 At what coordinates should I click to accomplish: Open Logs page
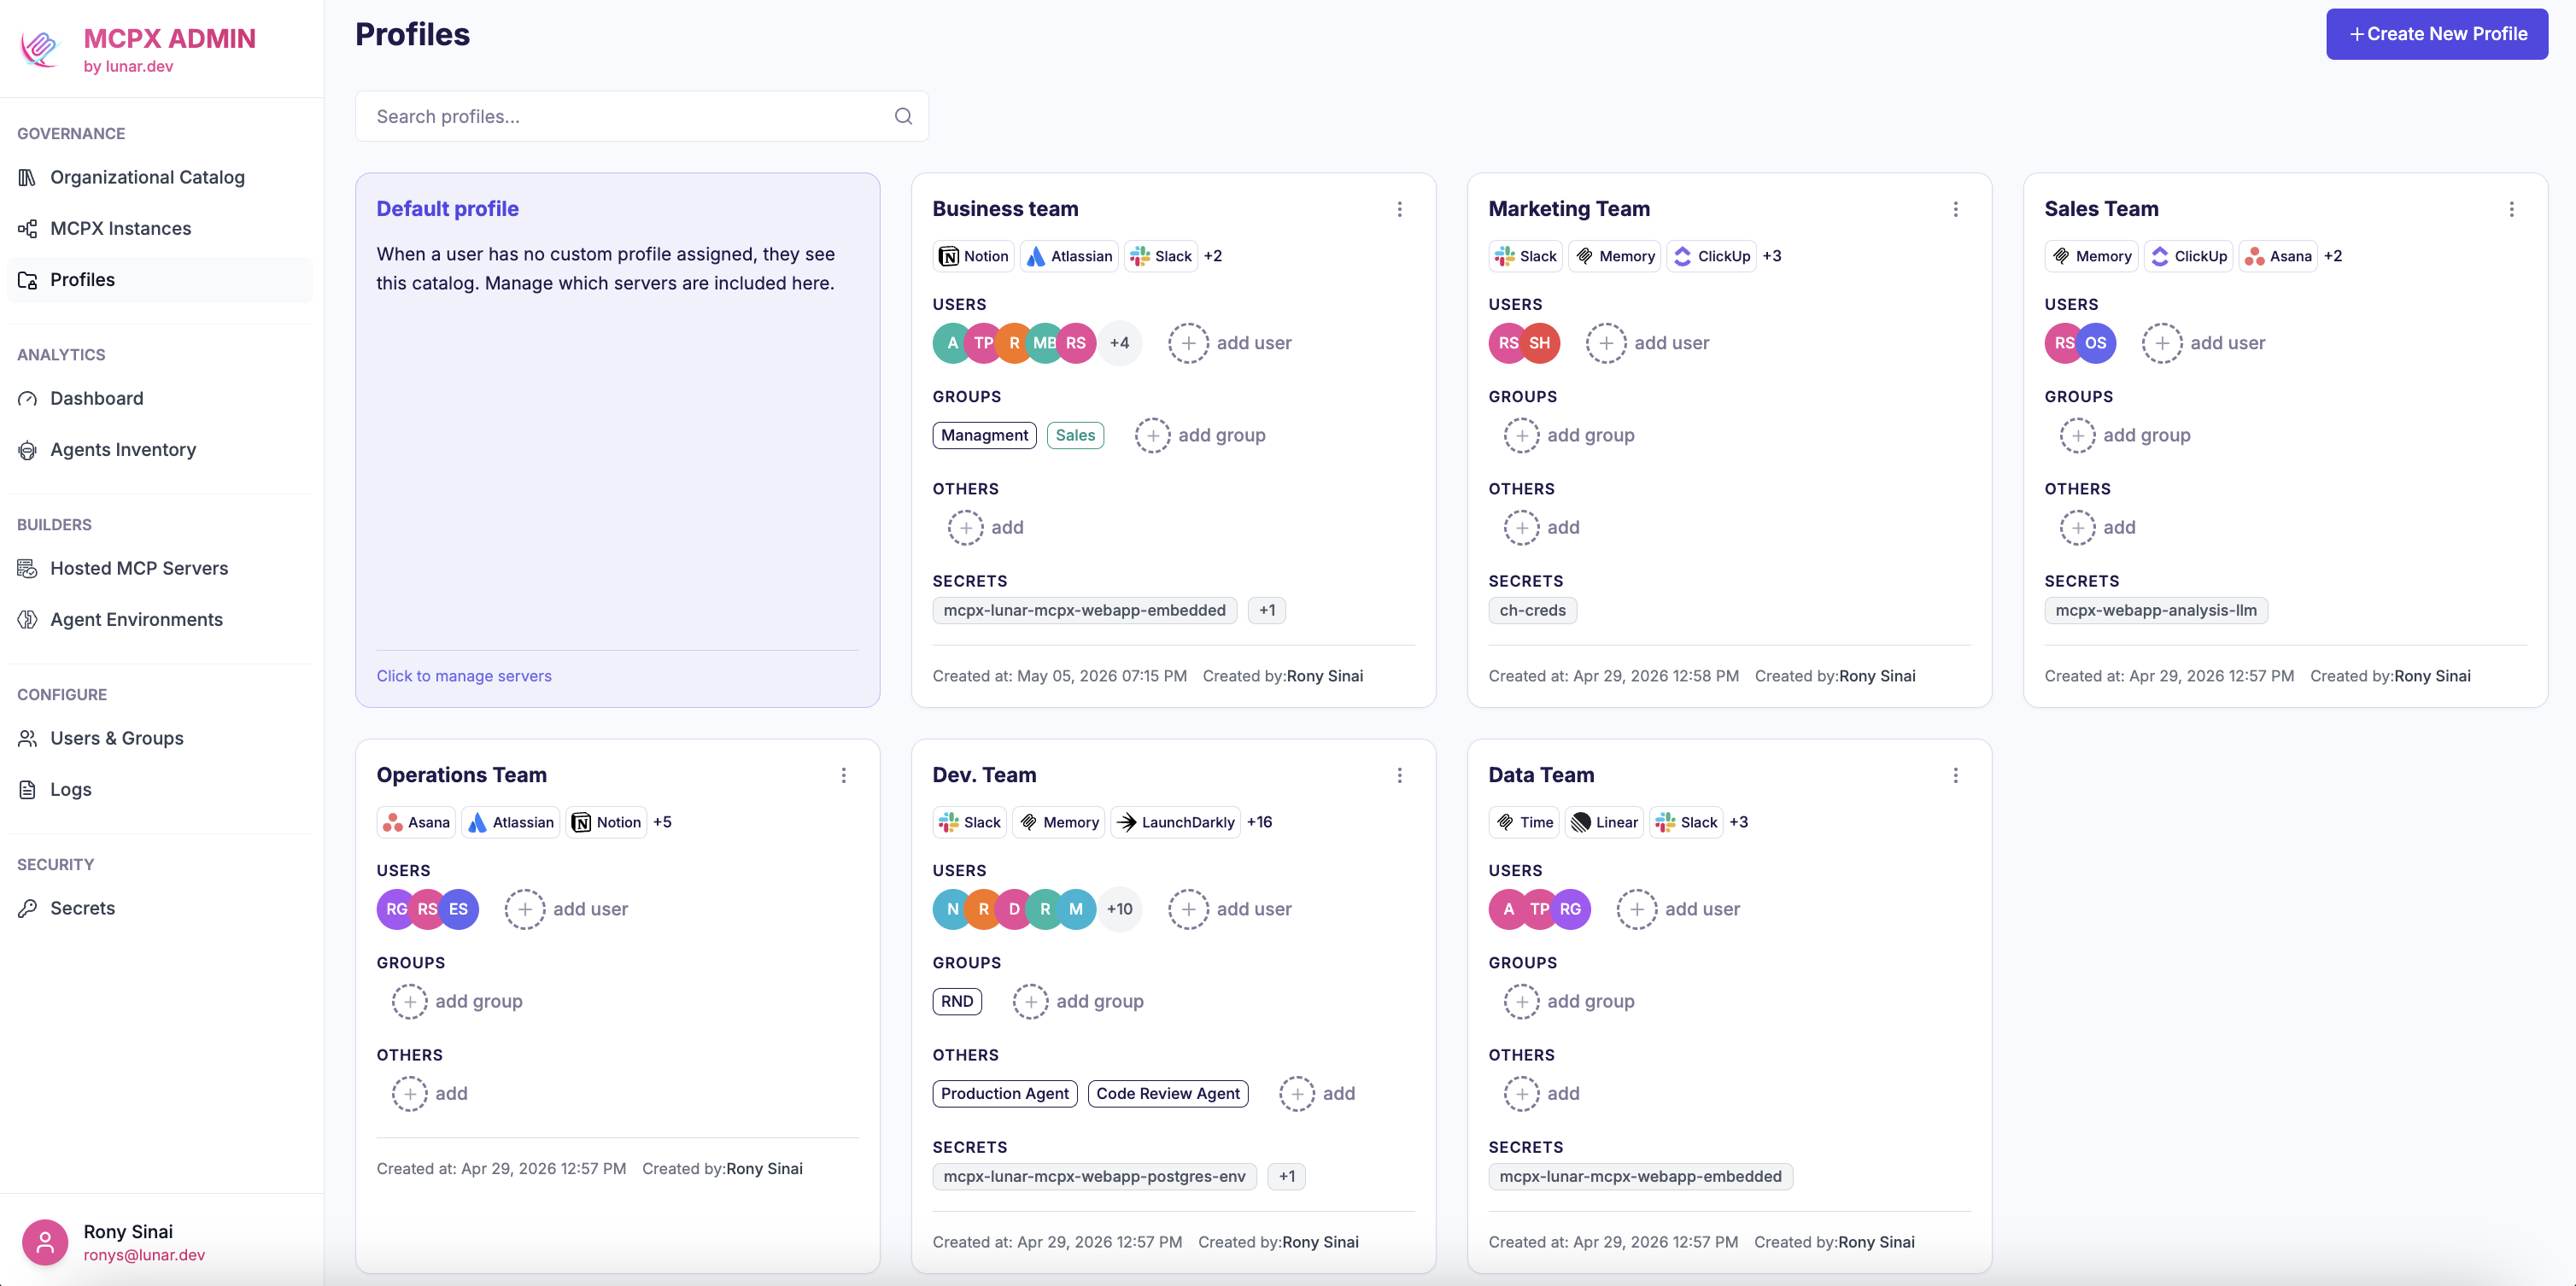tap(160, 789)
